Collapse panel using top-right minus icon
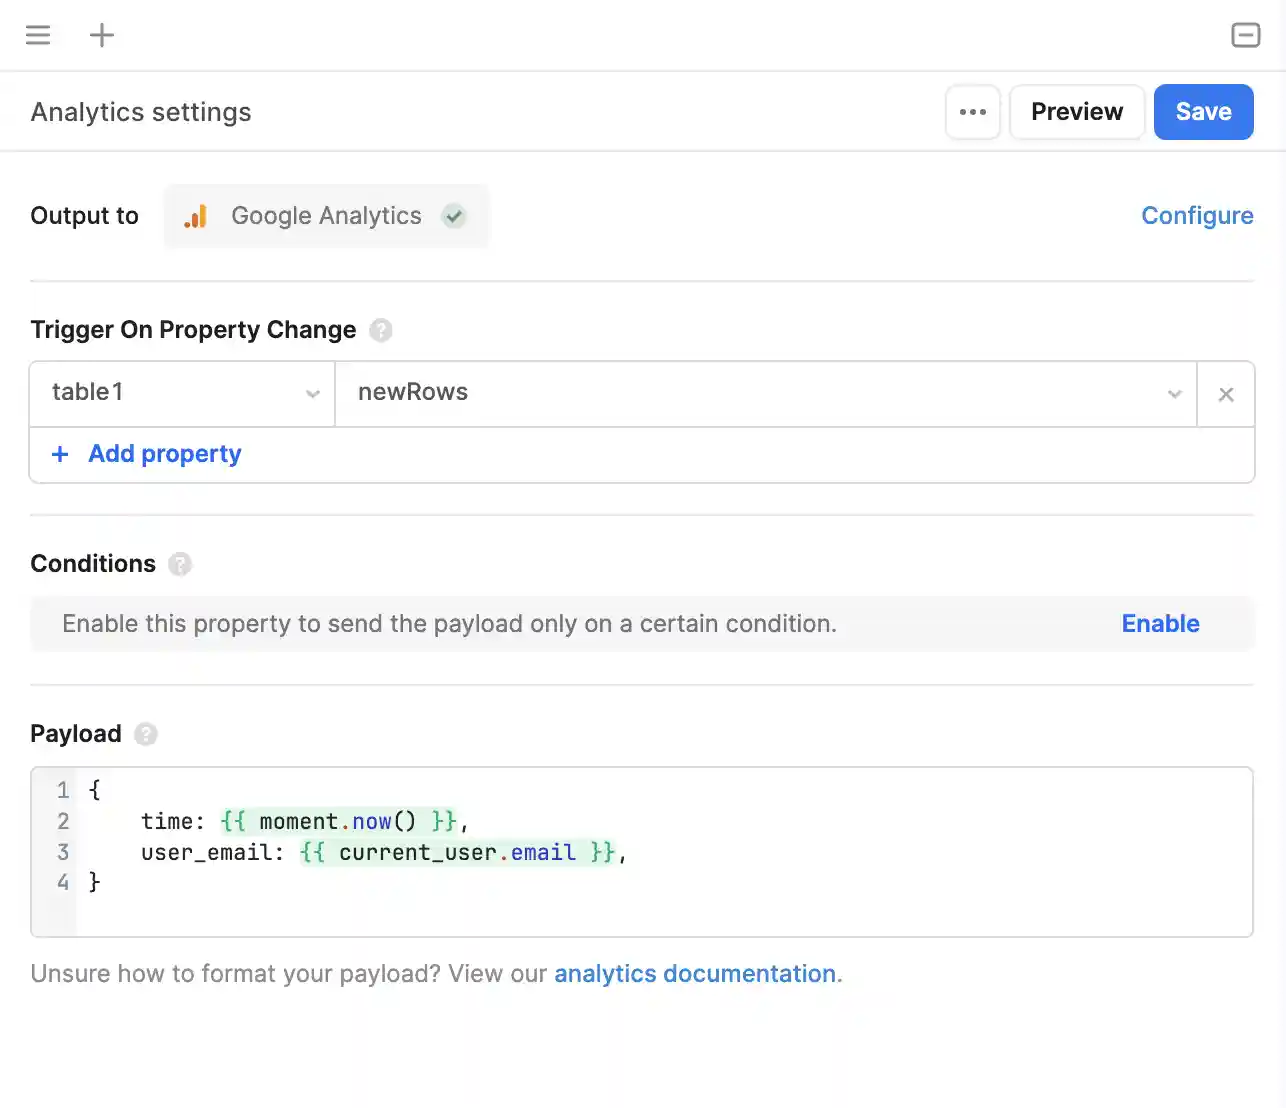 (x=1245, y=36)
